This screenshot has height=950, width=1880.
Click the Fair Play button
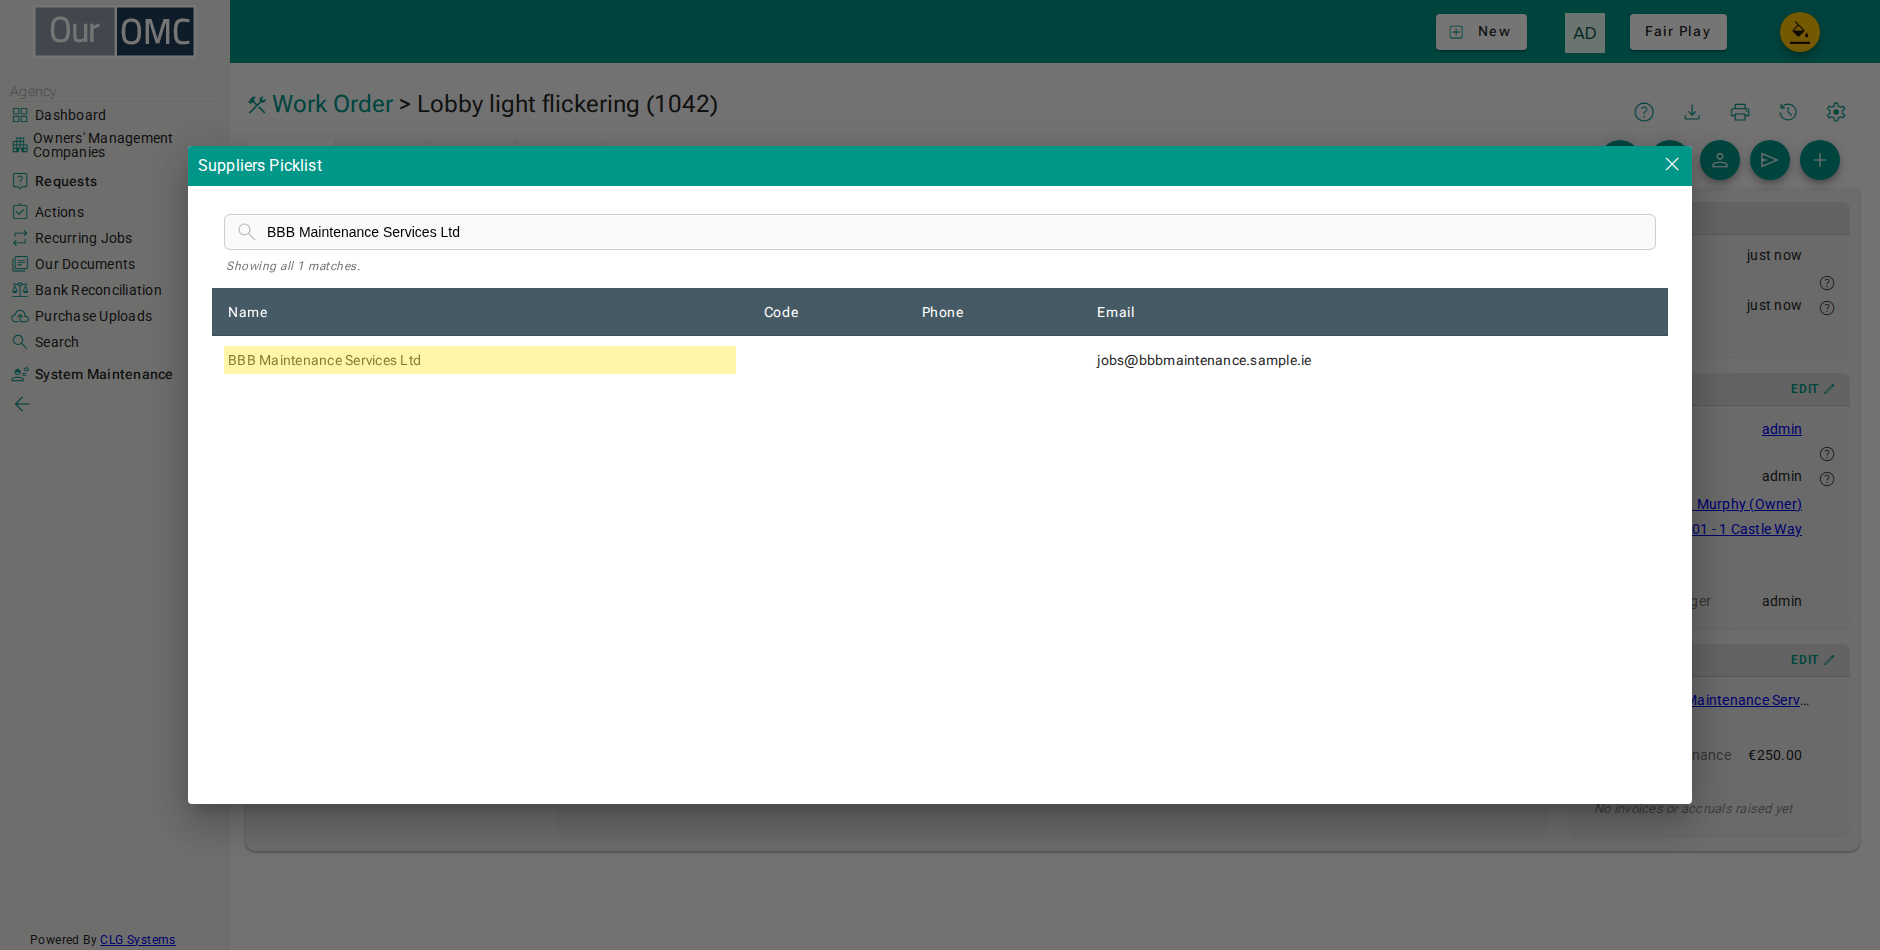click(1677, 32)
